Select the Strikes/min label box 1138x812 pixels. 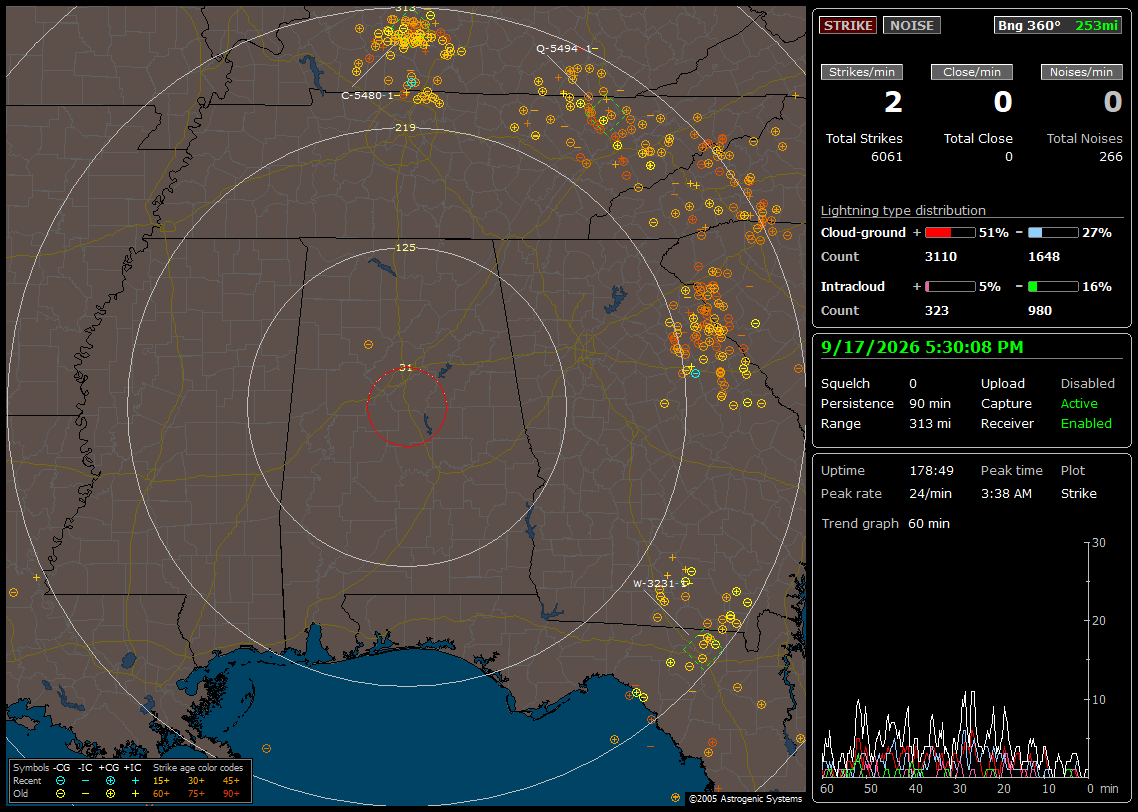pos(861,72)
